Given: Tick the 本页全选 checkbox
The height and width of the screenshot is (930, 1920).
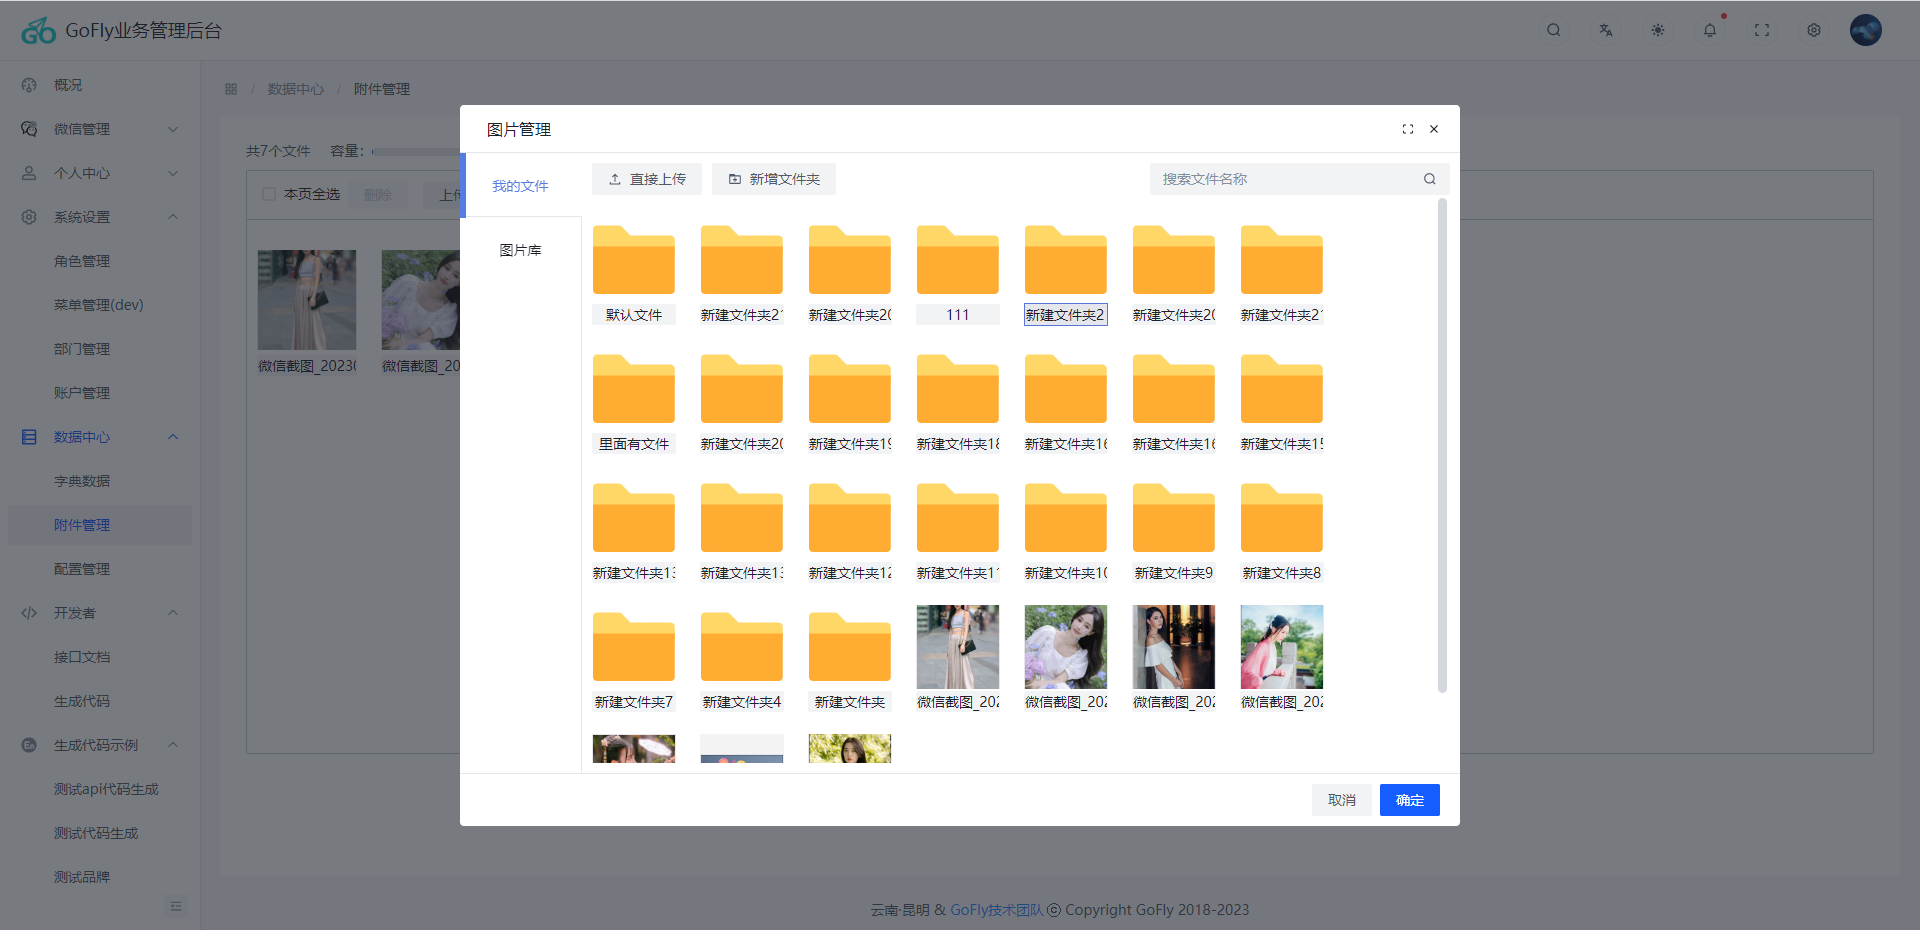Looking at the screenshot, I should pos(269,194).
